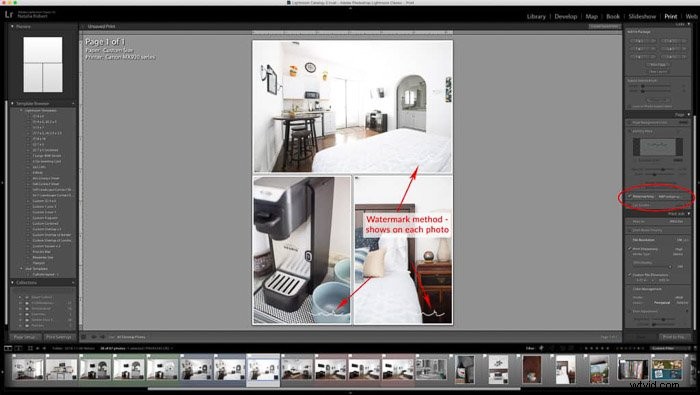Select the first filmstrip thumbnail
Image resolution: width=700 pixels, height=395 pixels.
28,370
